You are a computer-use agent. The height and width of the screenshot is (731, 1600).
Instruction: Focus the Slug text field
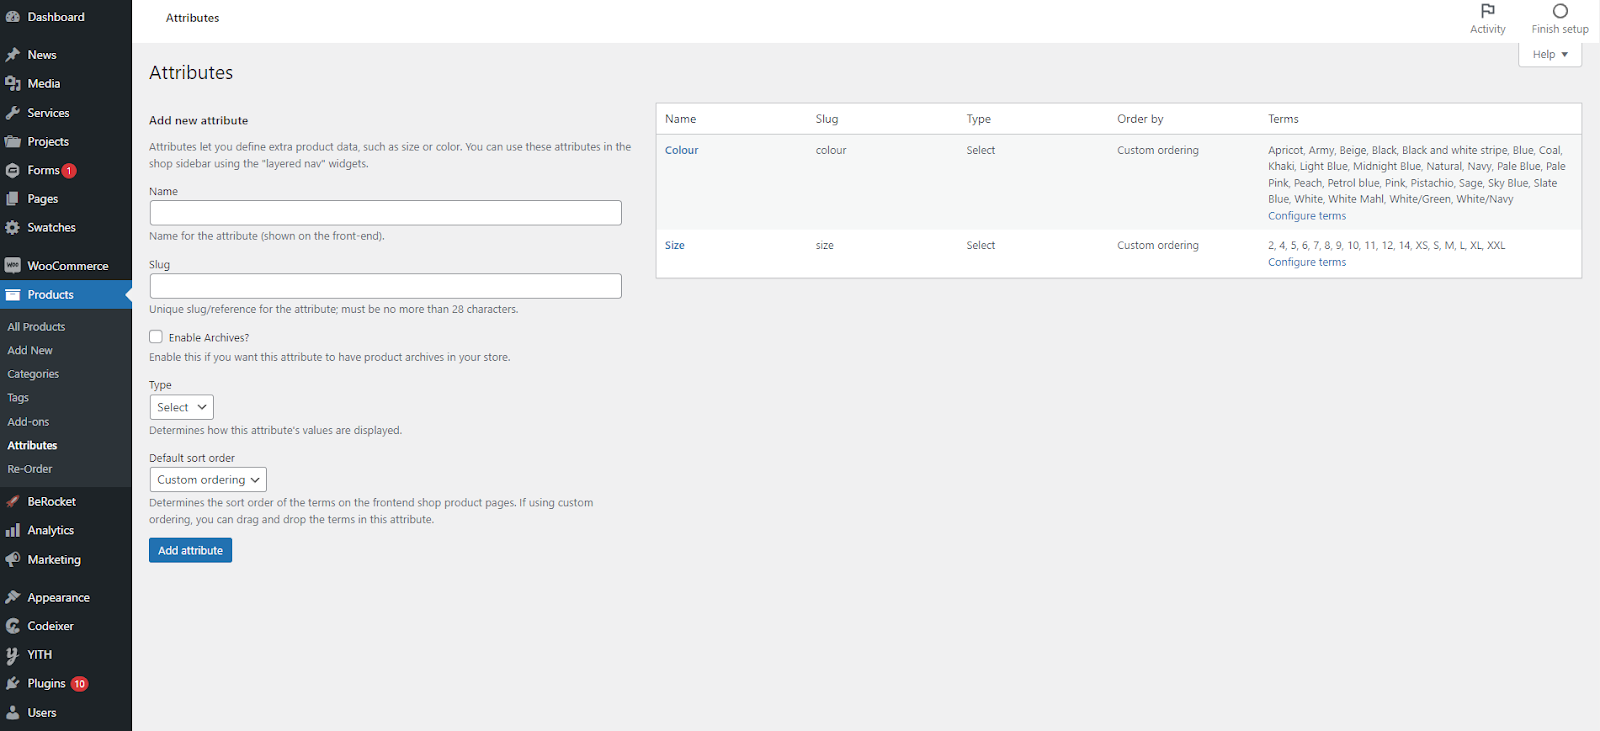pyautogui.click(x=385, y=286)
